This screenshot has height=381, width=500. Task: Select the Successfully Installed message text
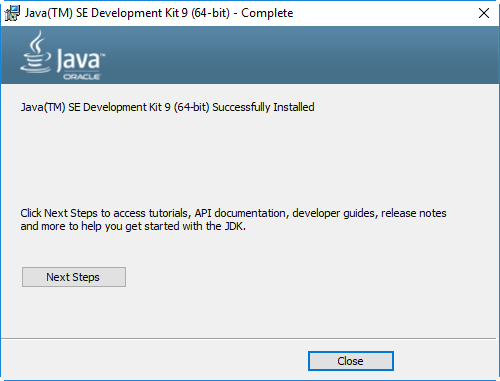coord(167,107)
